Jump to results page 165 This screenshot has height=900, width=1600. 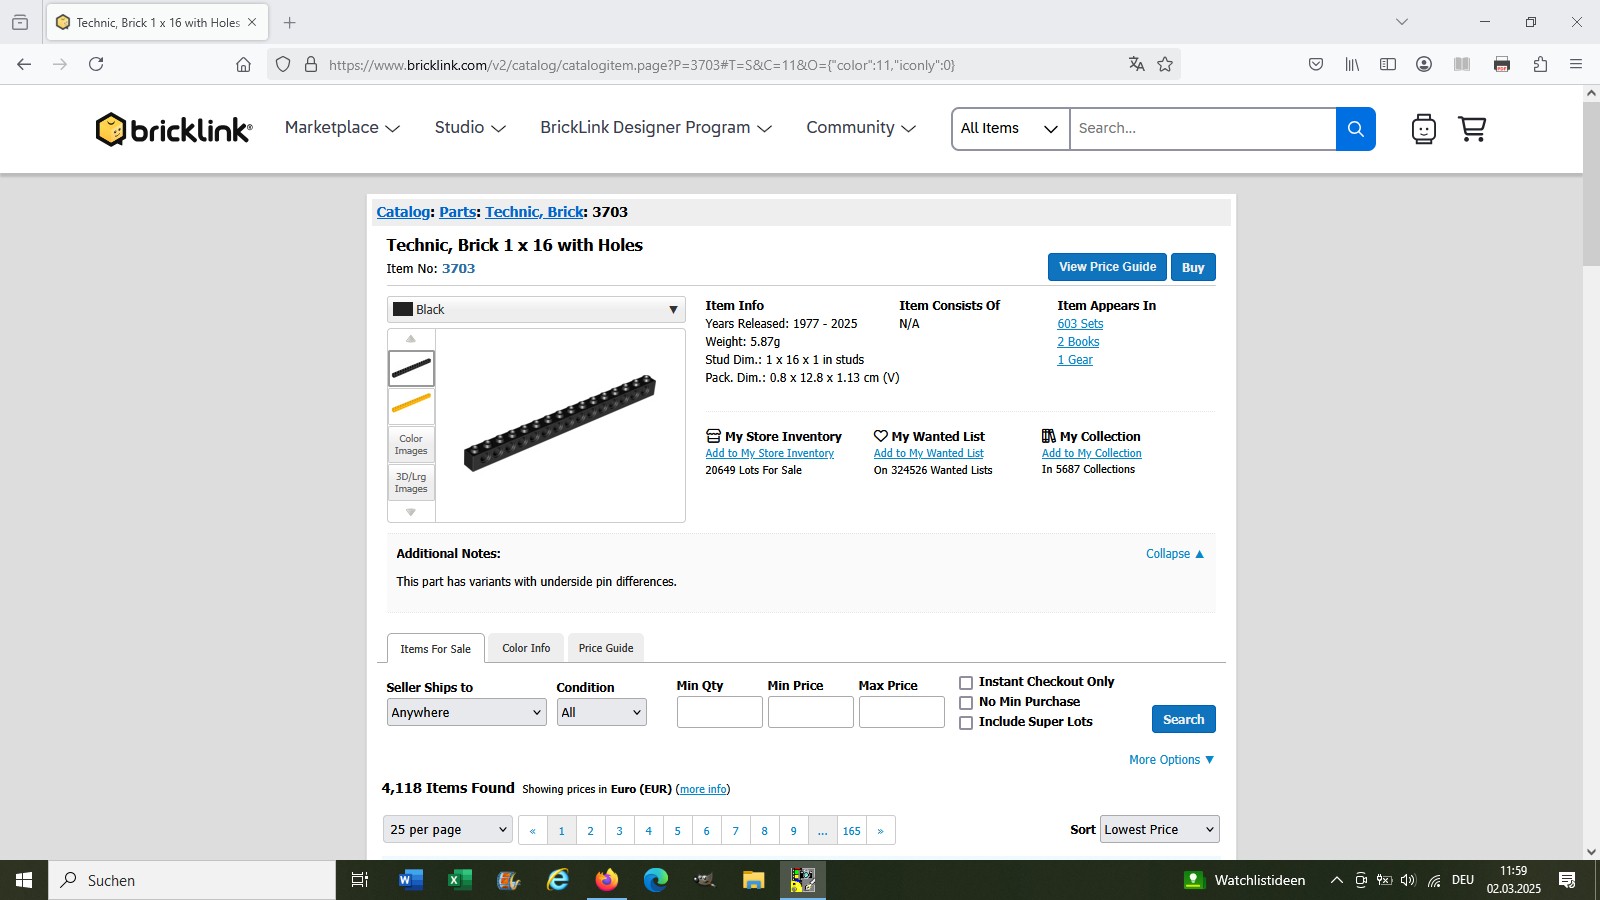click(x=851, y=831)
